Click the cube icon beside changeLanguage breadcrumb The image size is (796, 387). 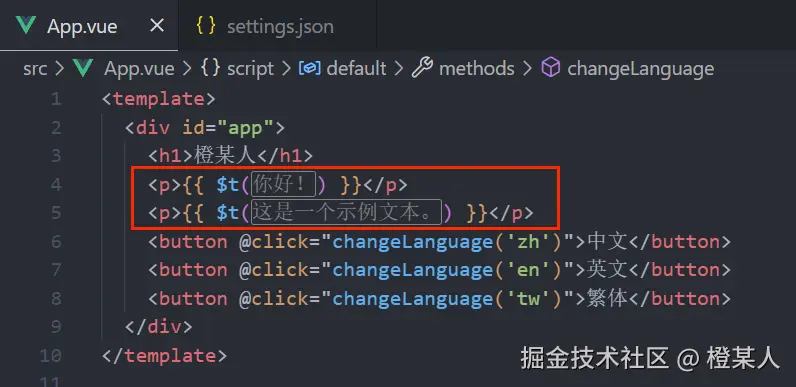tap(551, 68)
